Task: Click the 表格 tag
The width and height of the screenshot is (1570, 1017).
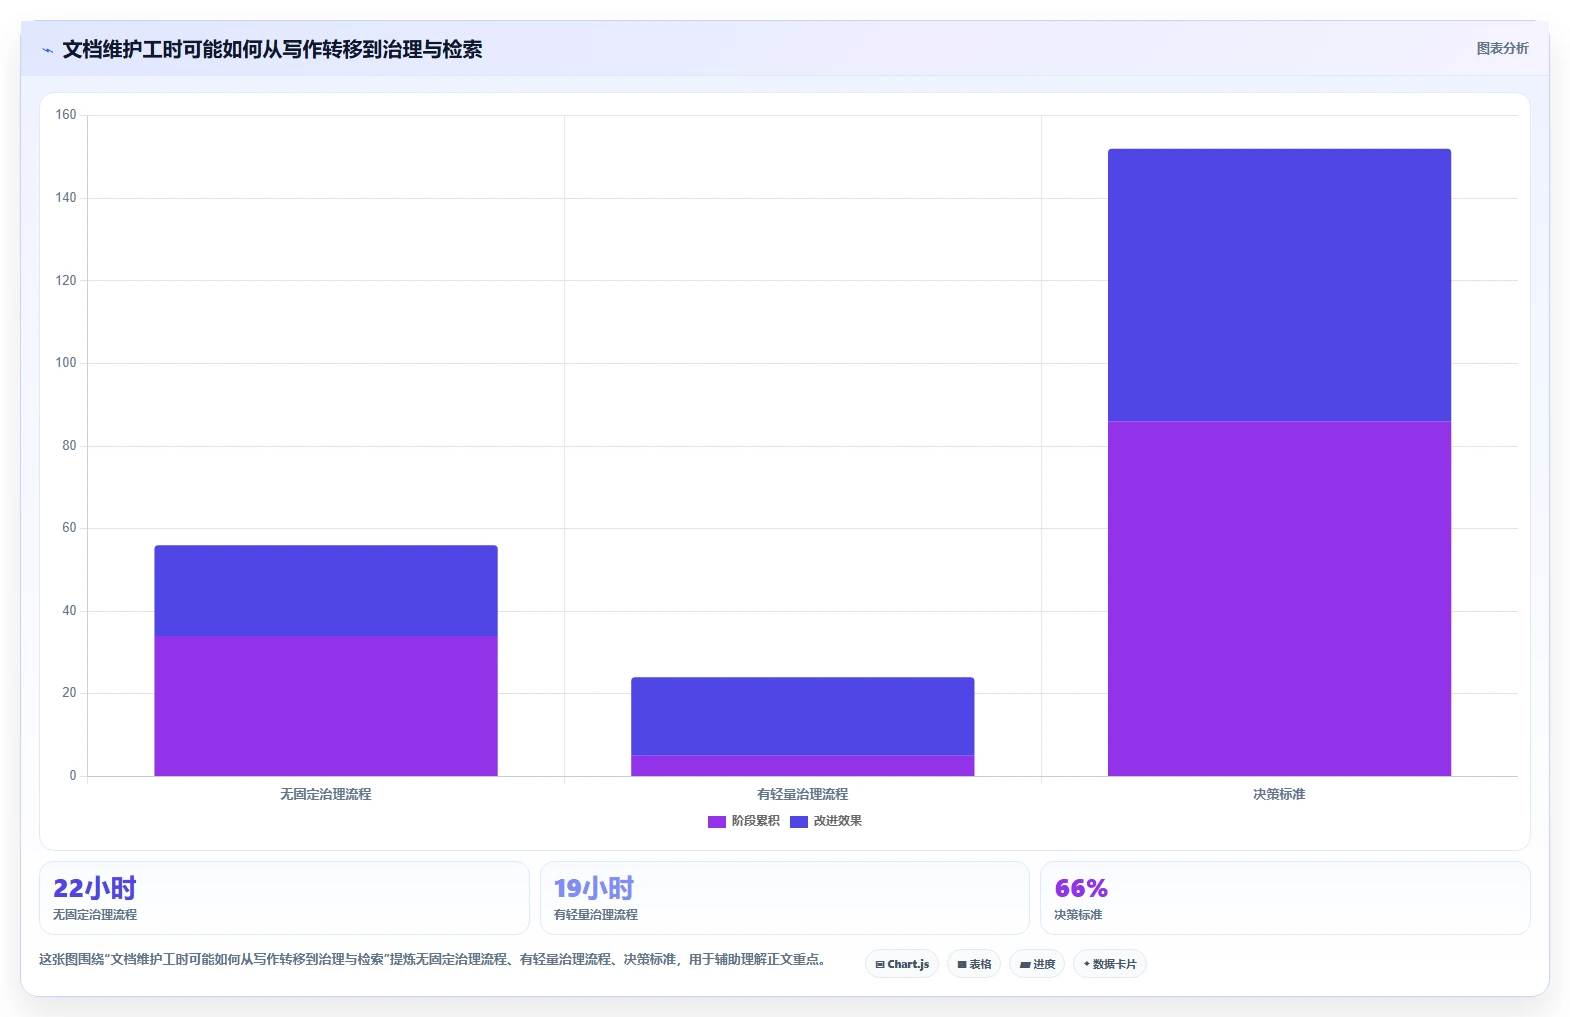Action: click(x=974, y=964)
